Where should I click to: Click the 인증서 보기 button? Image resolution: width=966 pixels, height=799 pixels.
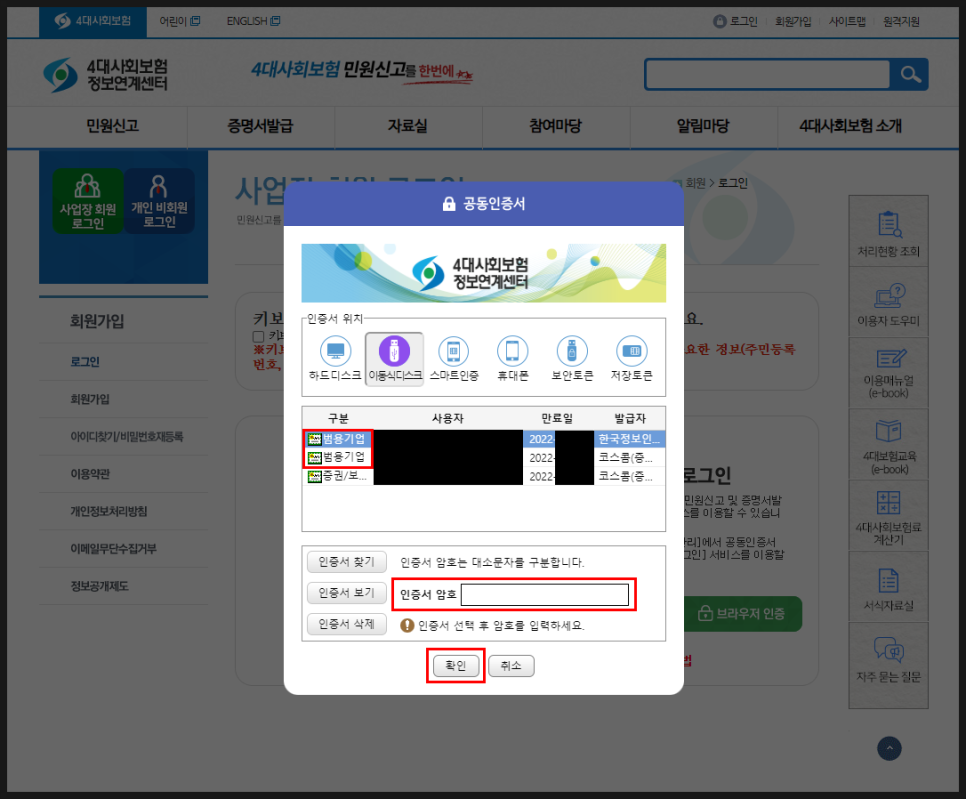click(347, 593)
